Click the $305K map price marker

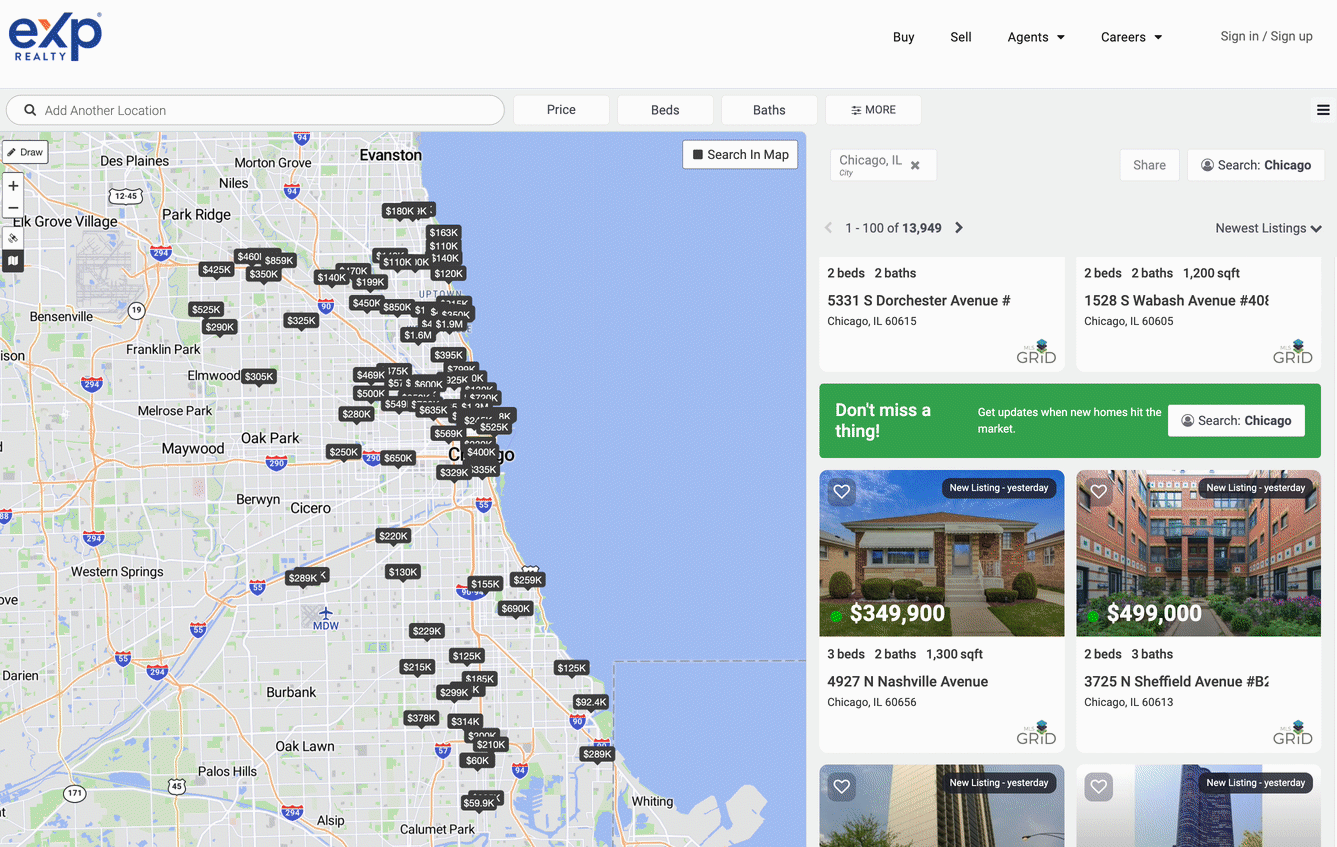[259, 377]
